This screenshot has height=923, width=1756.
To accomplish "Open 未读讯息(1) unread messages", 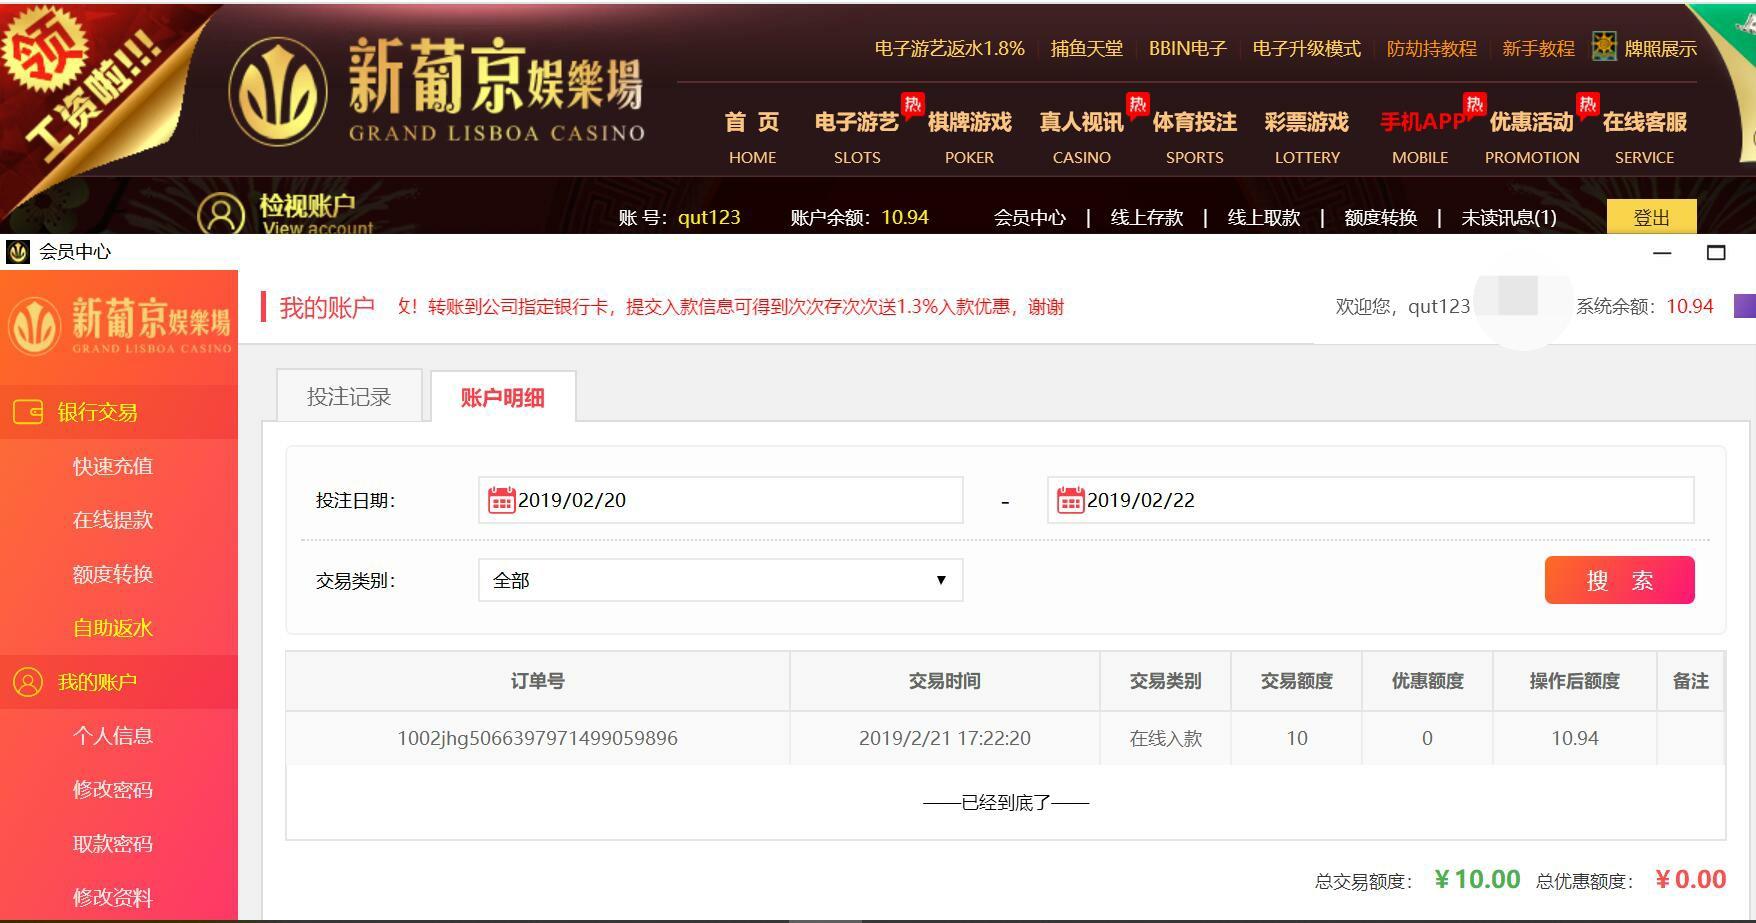I will [1508, 217].
